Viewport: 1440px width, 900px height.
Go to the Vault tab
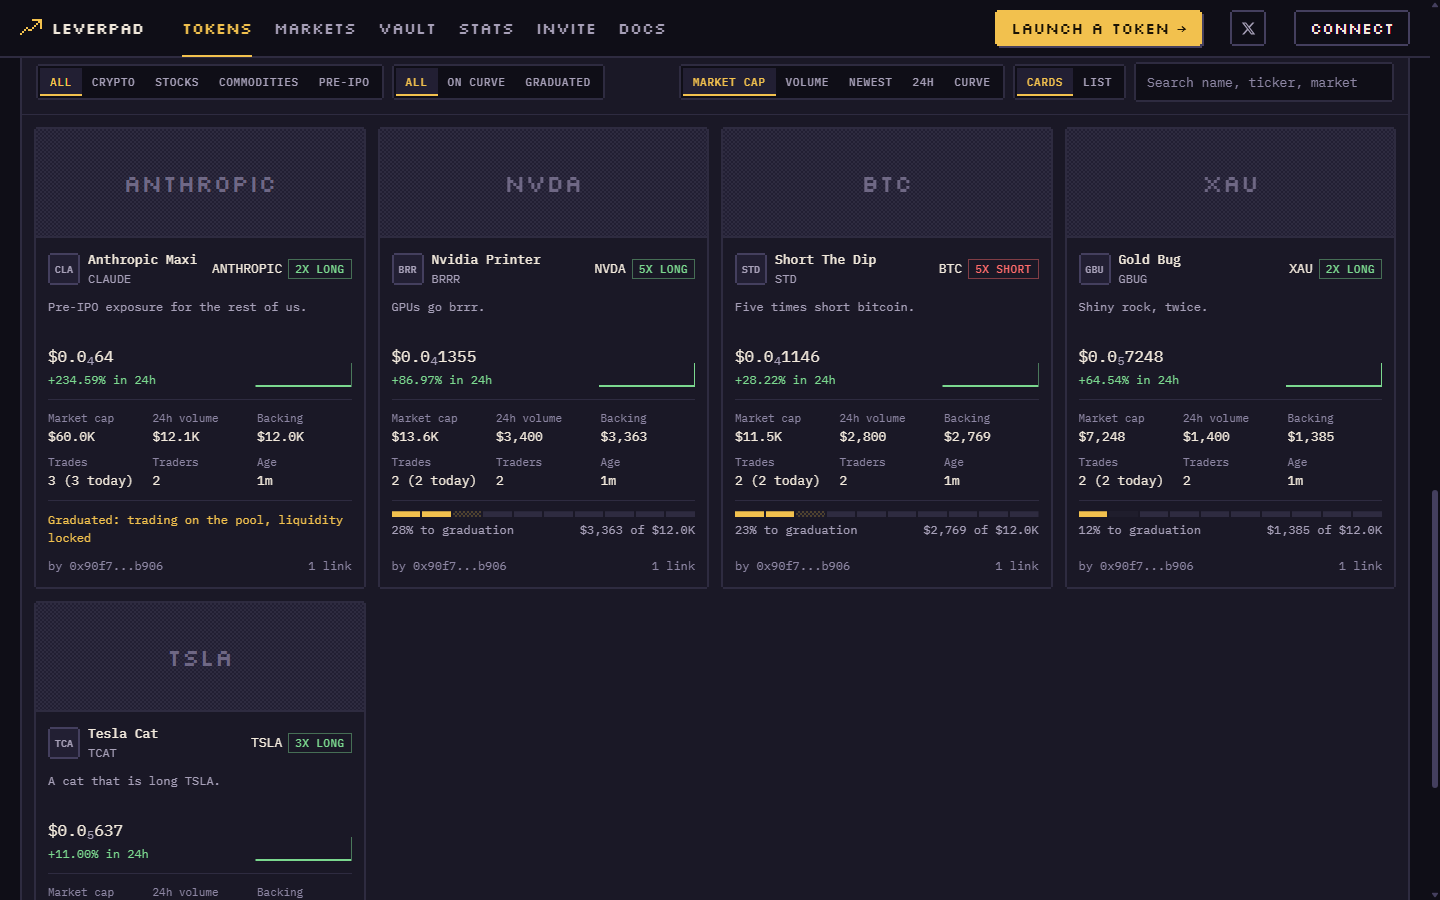pos(408,29)
